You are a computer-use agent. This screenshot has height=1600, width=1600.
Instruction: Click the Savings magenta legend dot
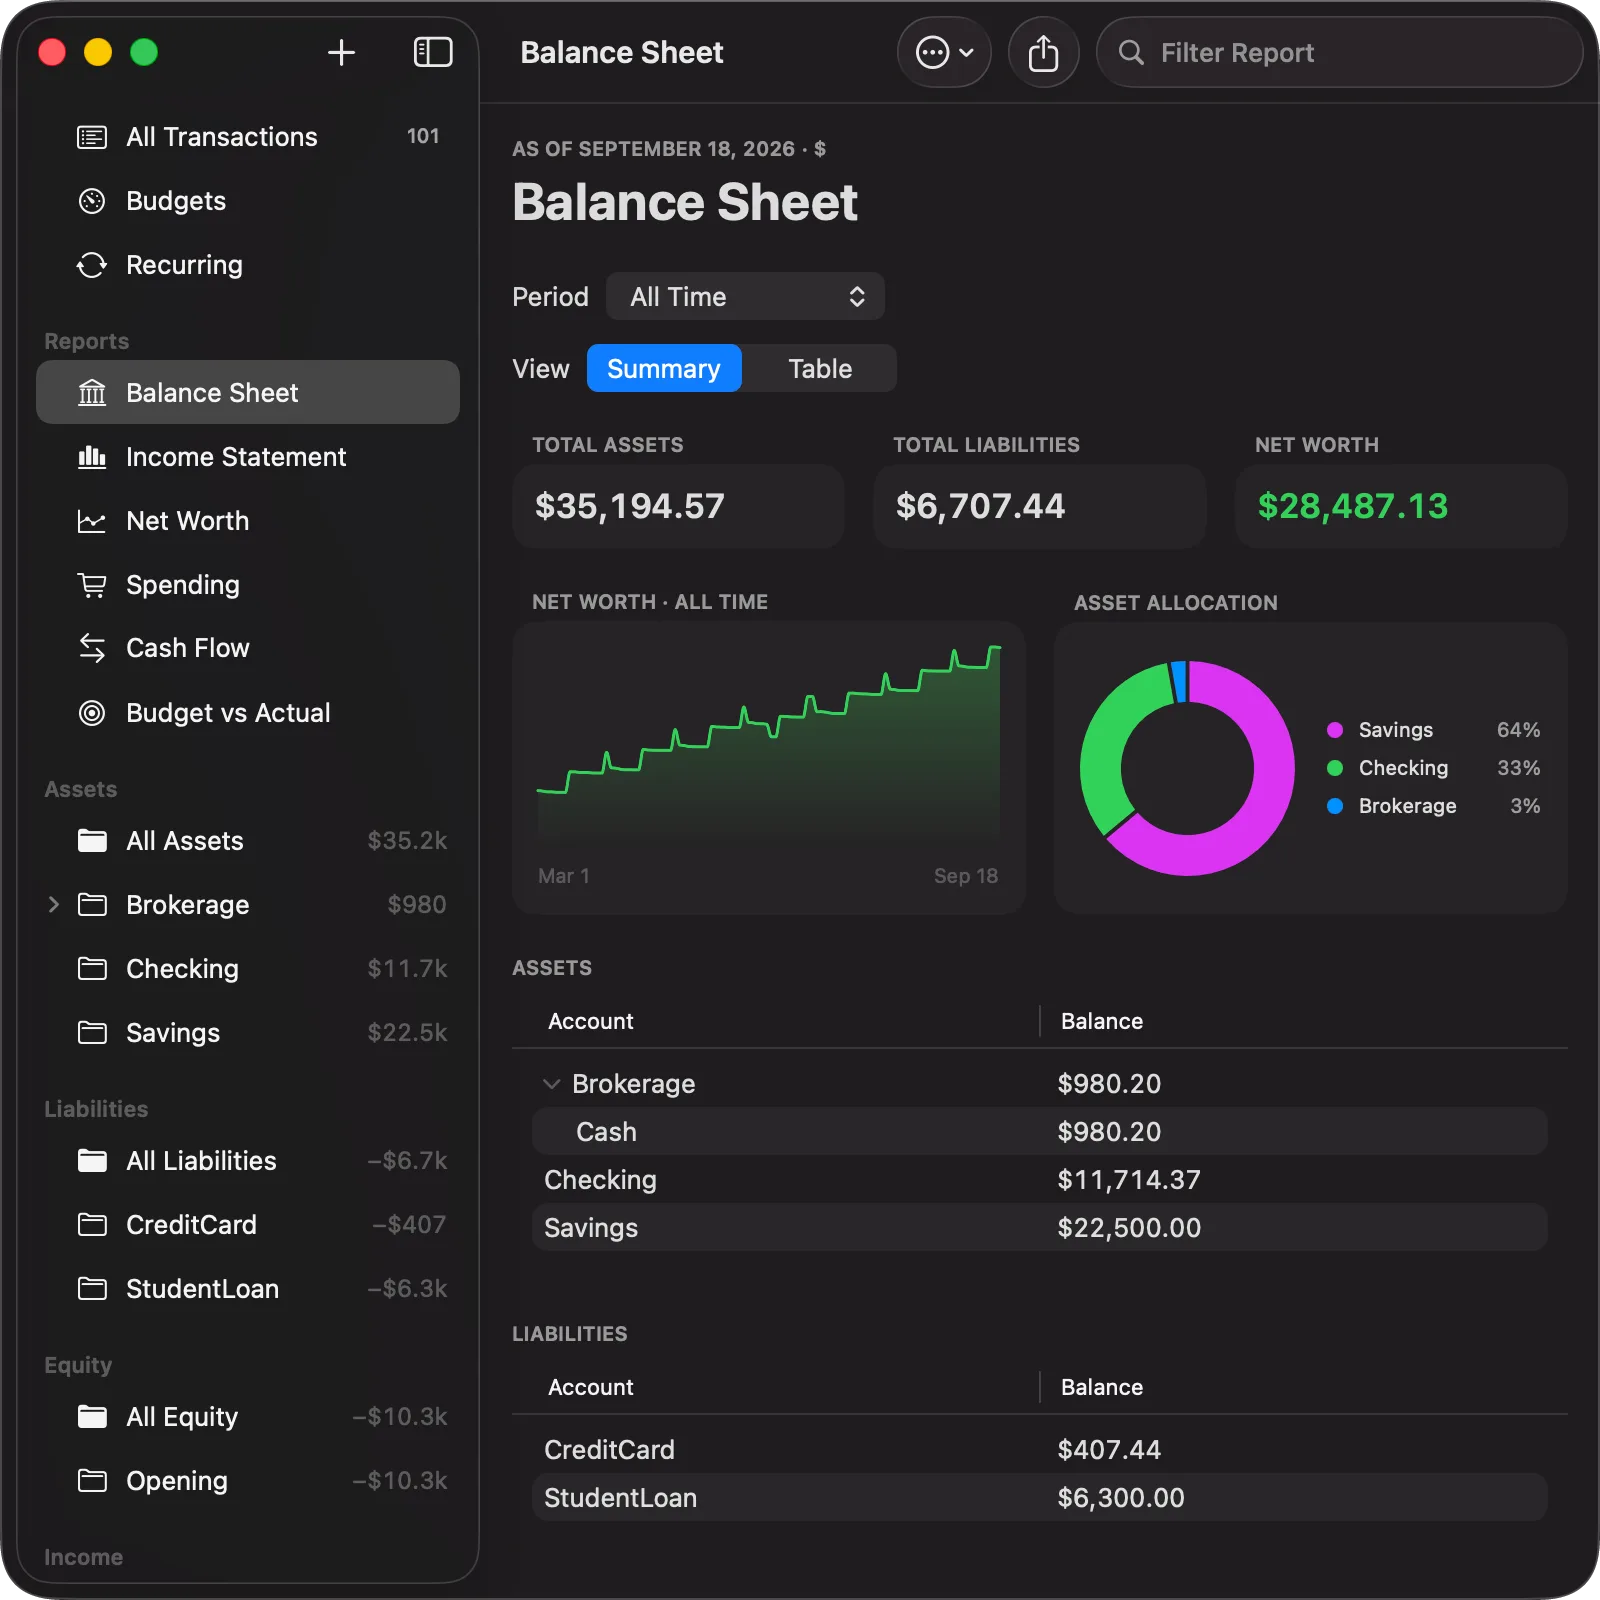click(1335, 730)
